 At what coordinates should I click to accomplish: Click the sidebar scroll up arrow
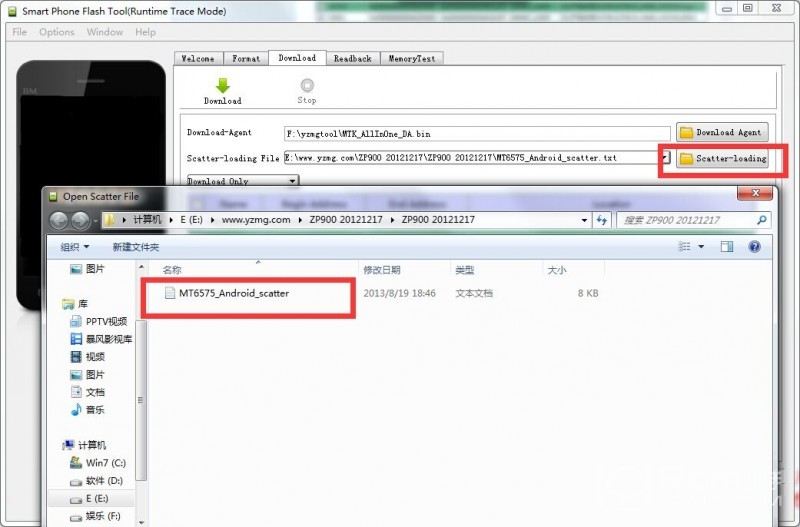[141, 267]
